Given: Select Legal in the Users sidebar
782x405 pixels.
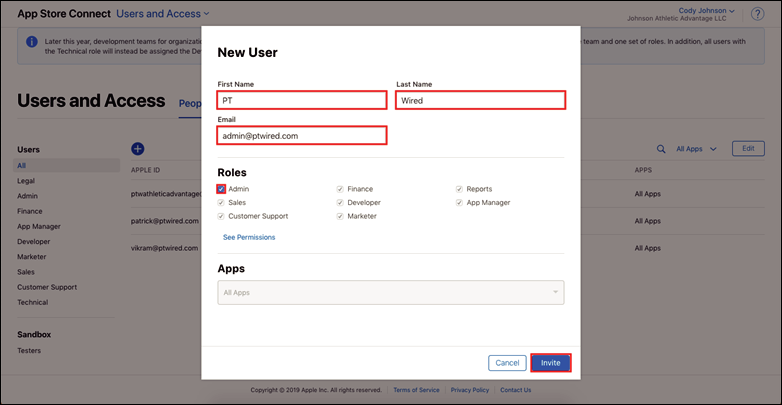Looking at the screenshot, I should coord(26,181).
